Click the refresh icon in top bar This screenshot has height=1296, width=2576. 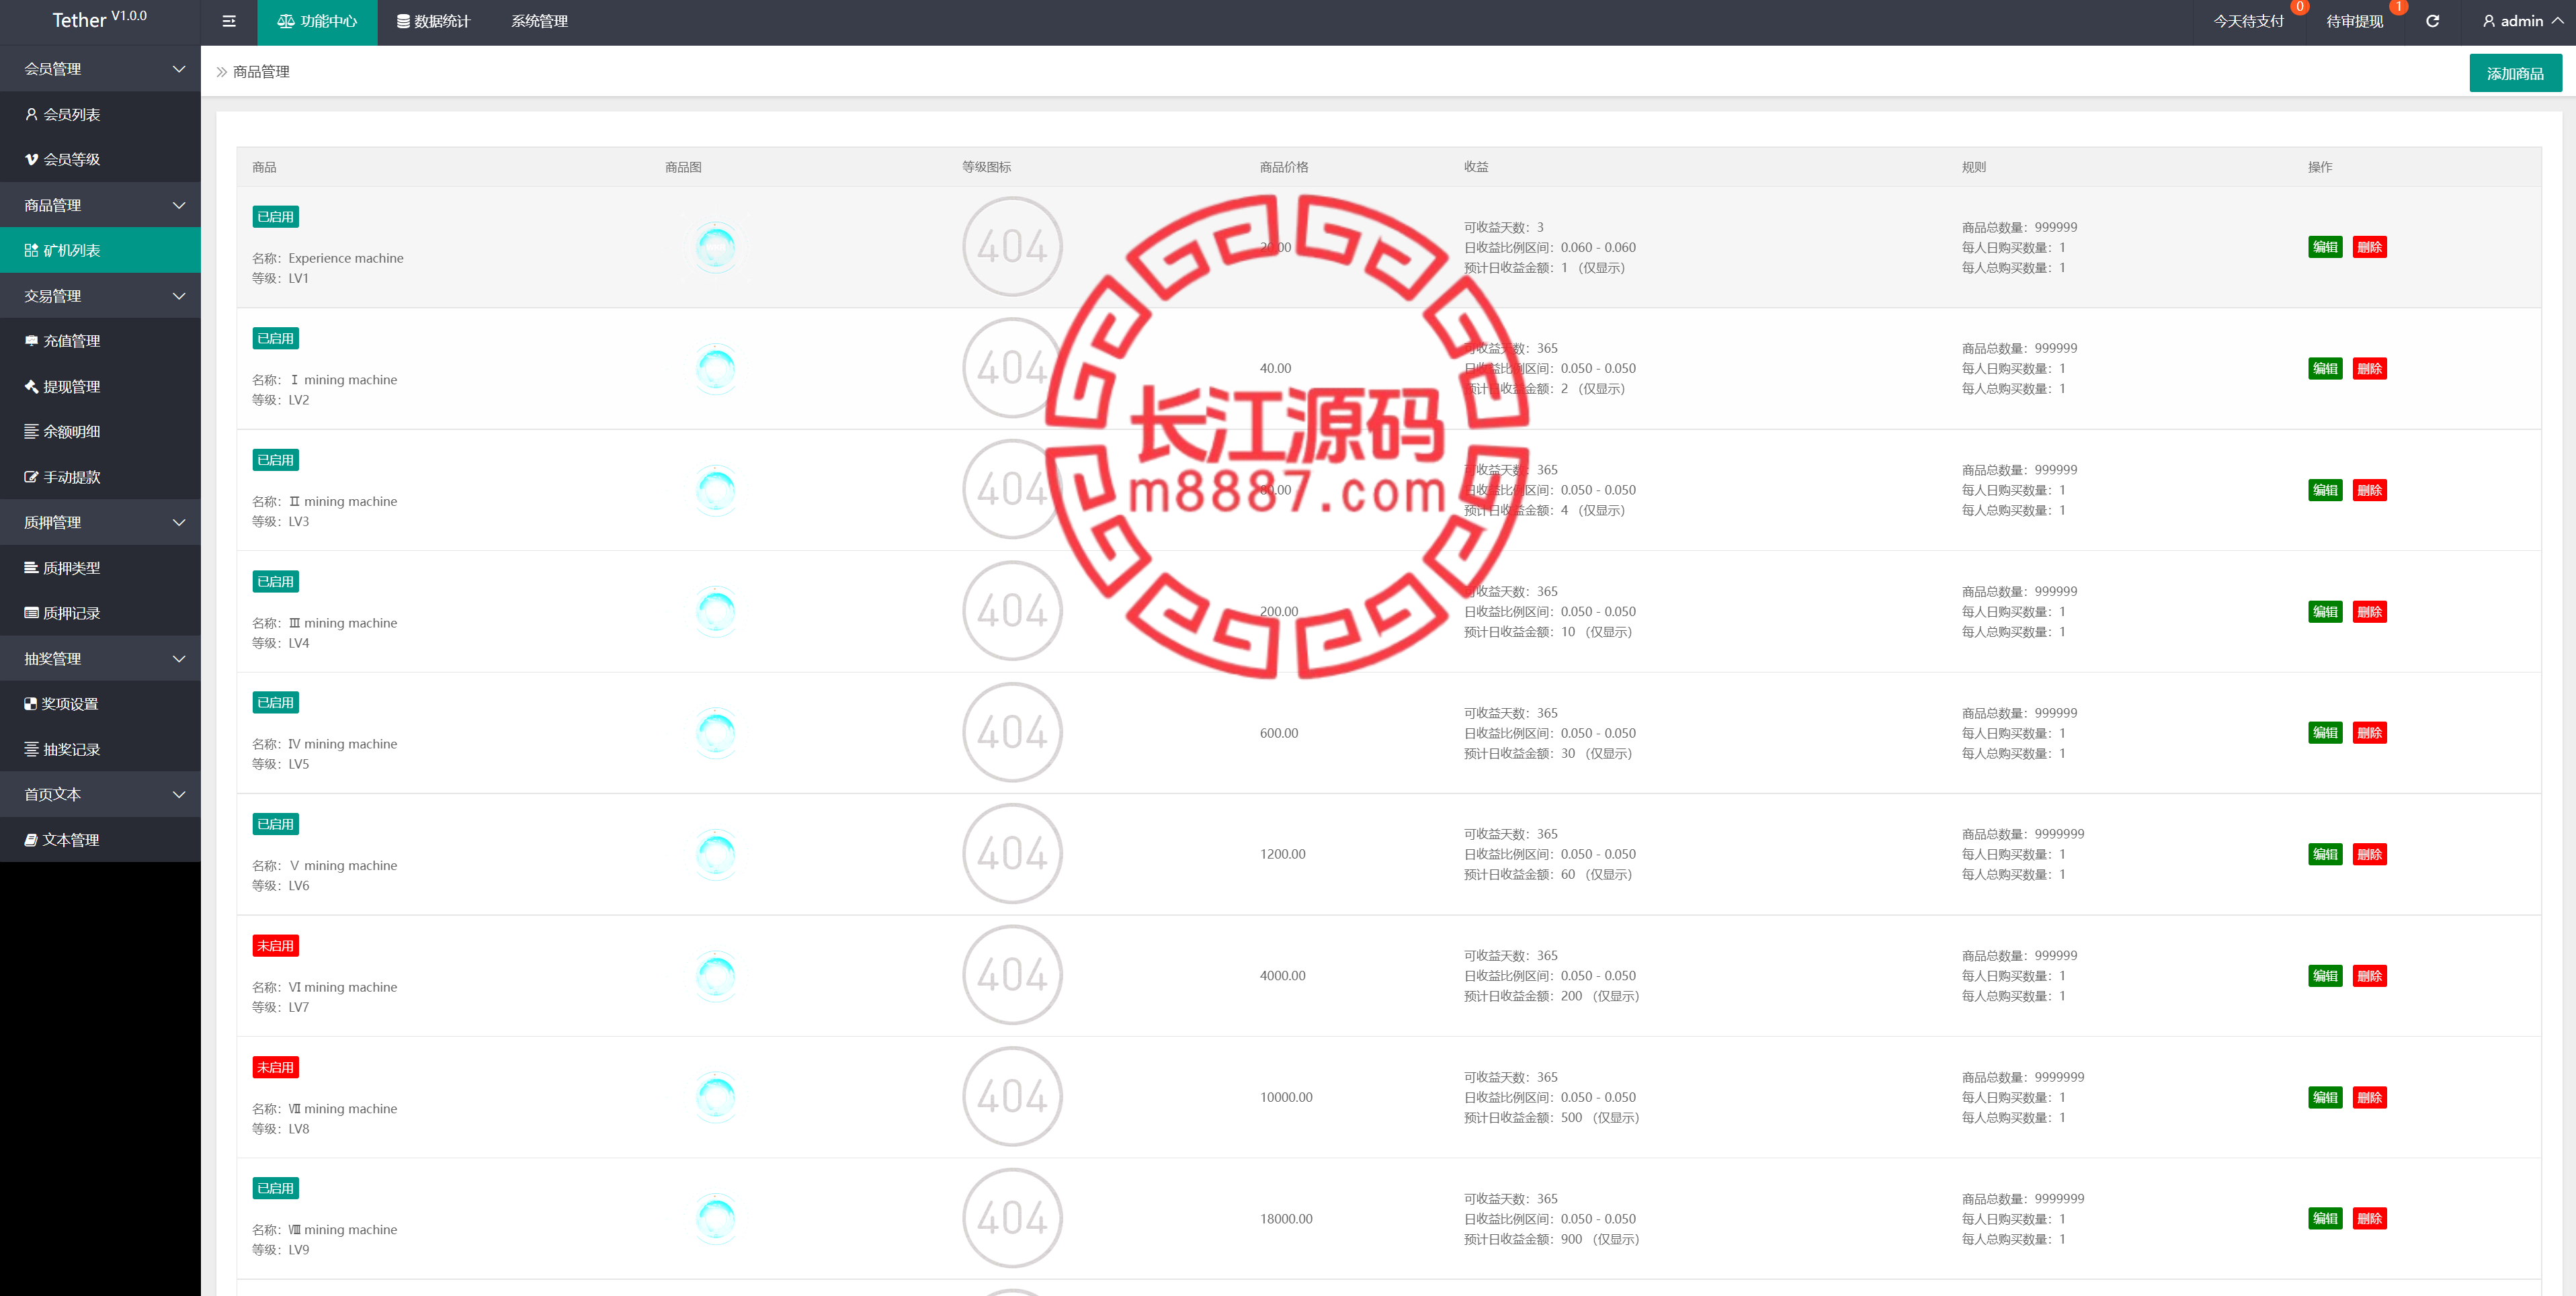coord(2432,21)
